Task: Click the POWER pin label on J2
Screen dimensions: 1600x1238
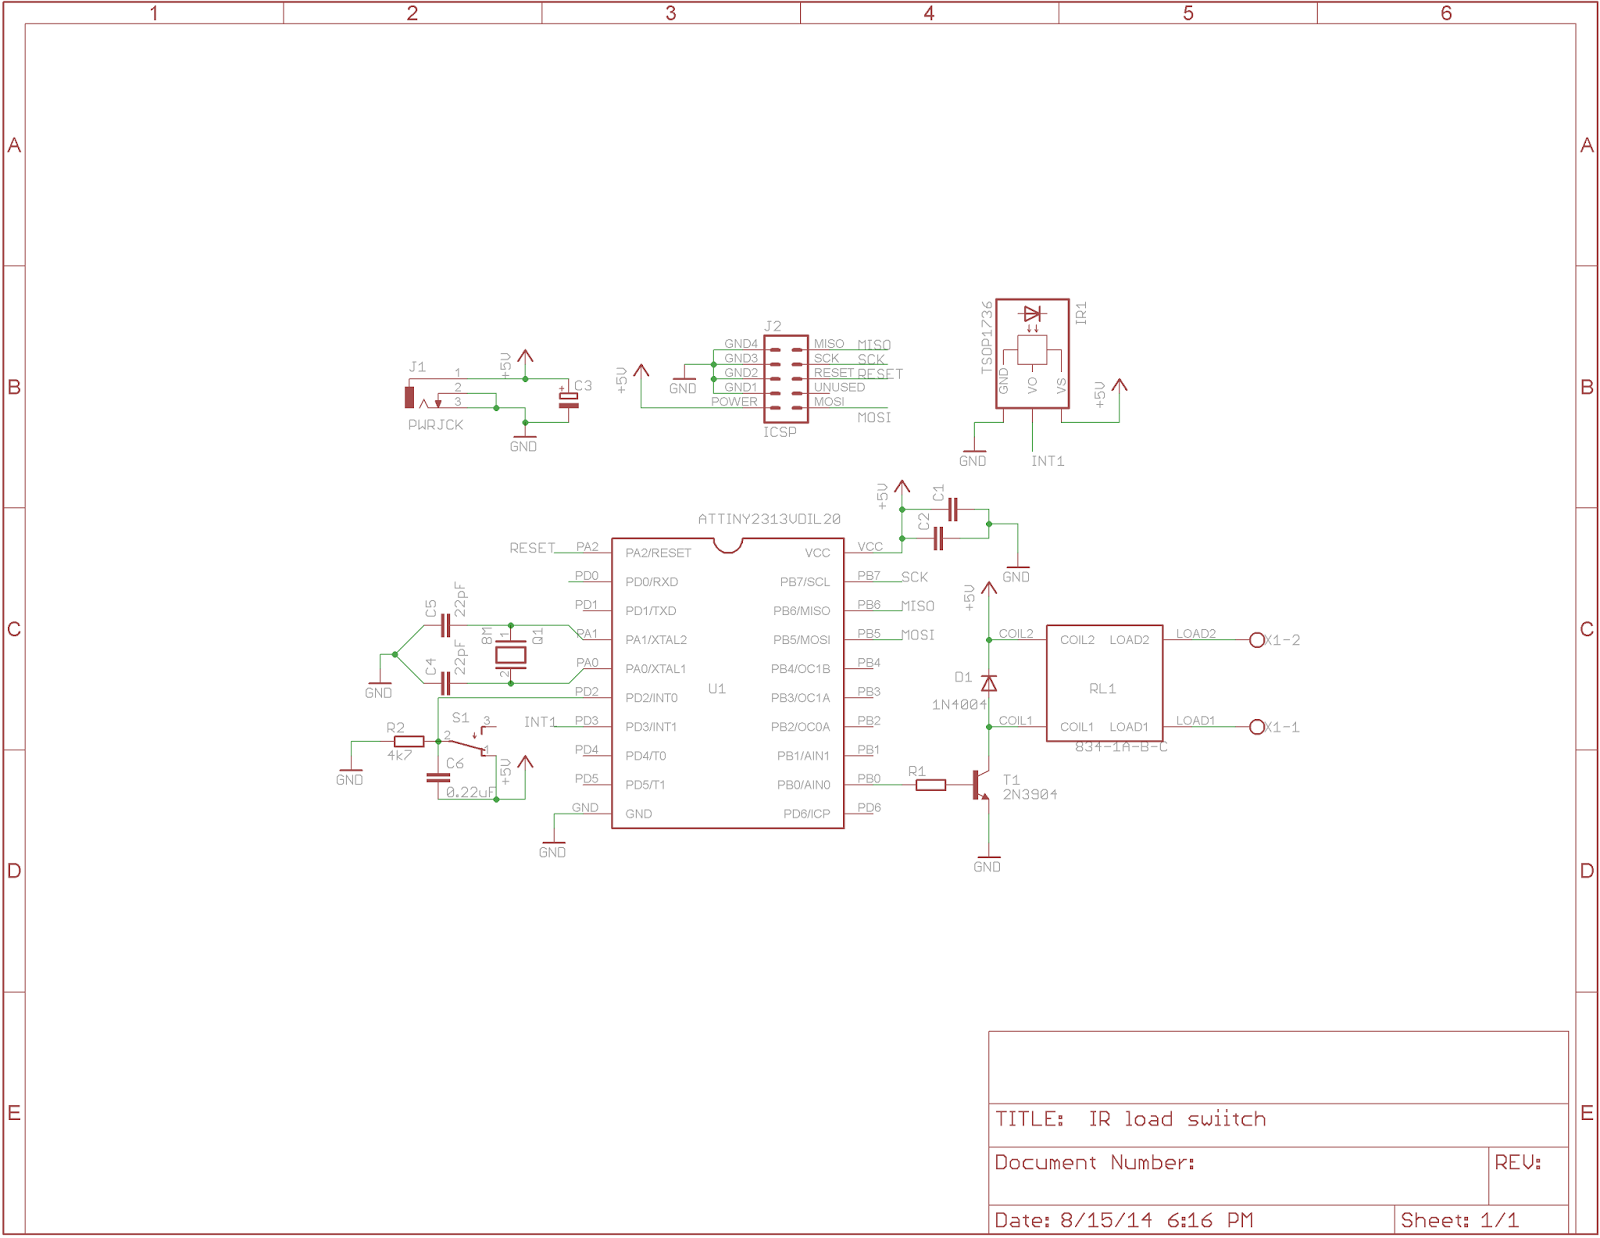Action: tap(735, 401)
